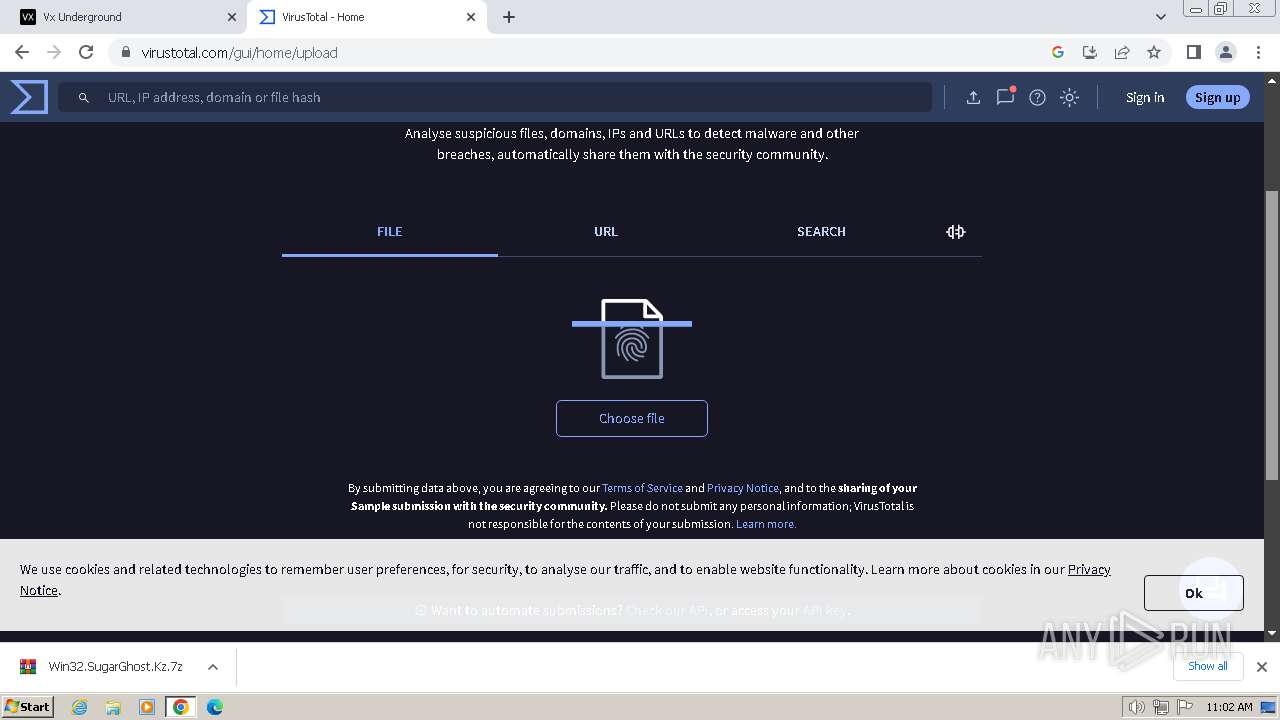
Task: Toggle the light/dark theme sun icon
Action: (x=1069, y=97)
